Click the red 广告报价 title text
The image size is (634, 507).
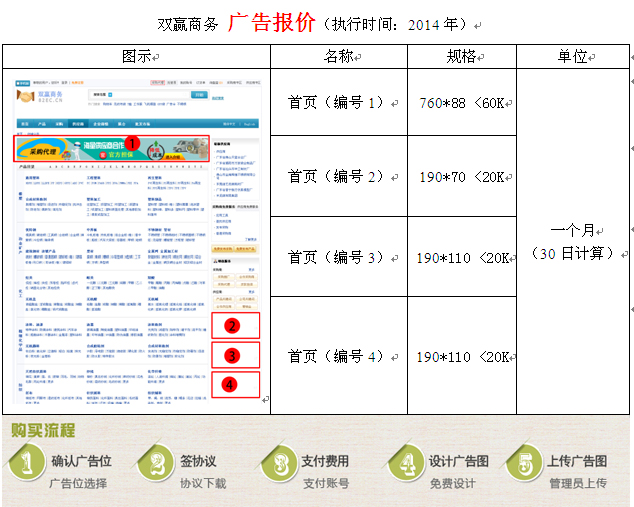pos(271,23)
